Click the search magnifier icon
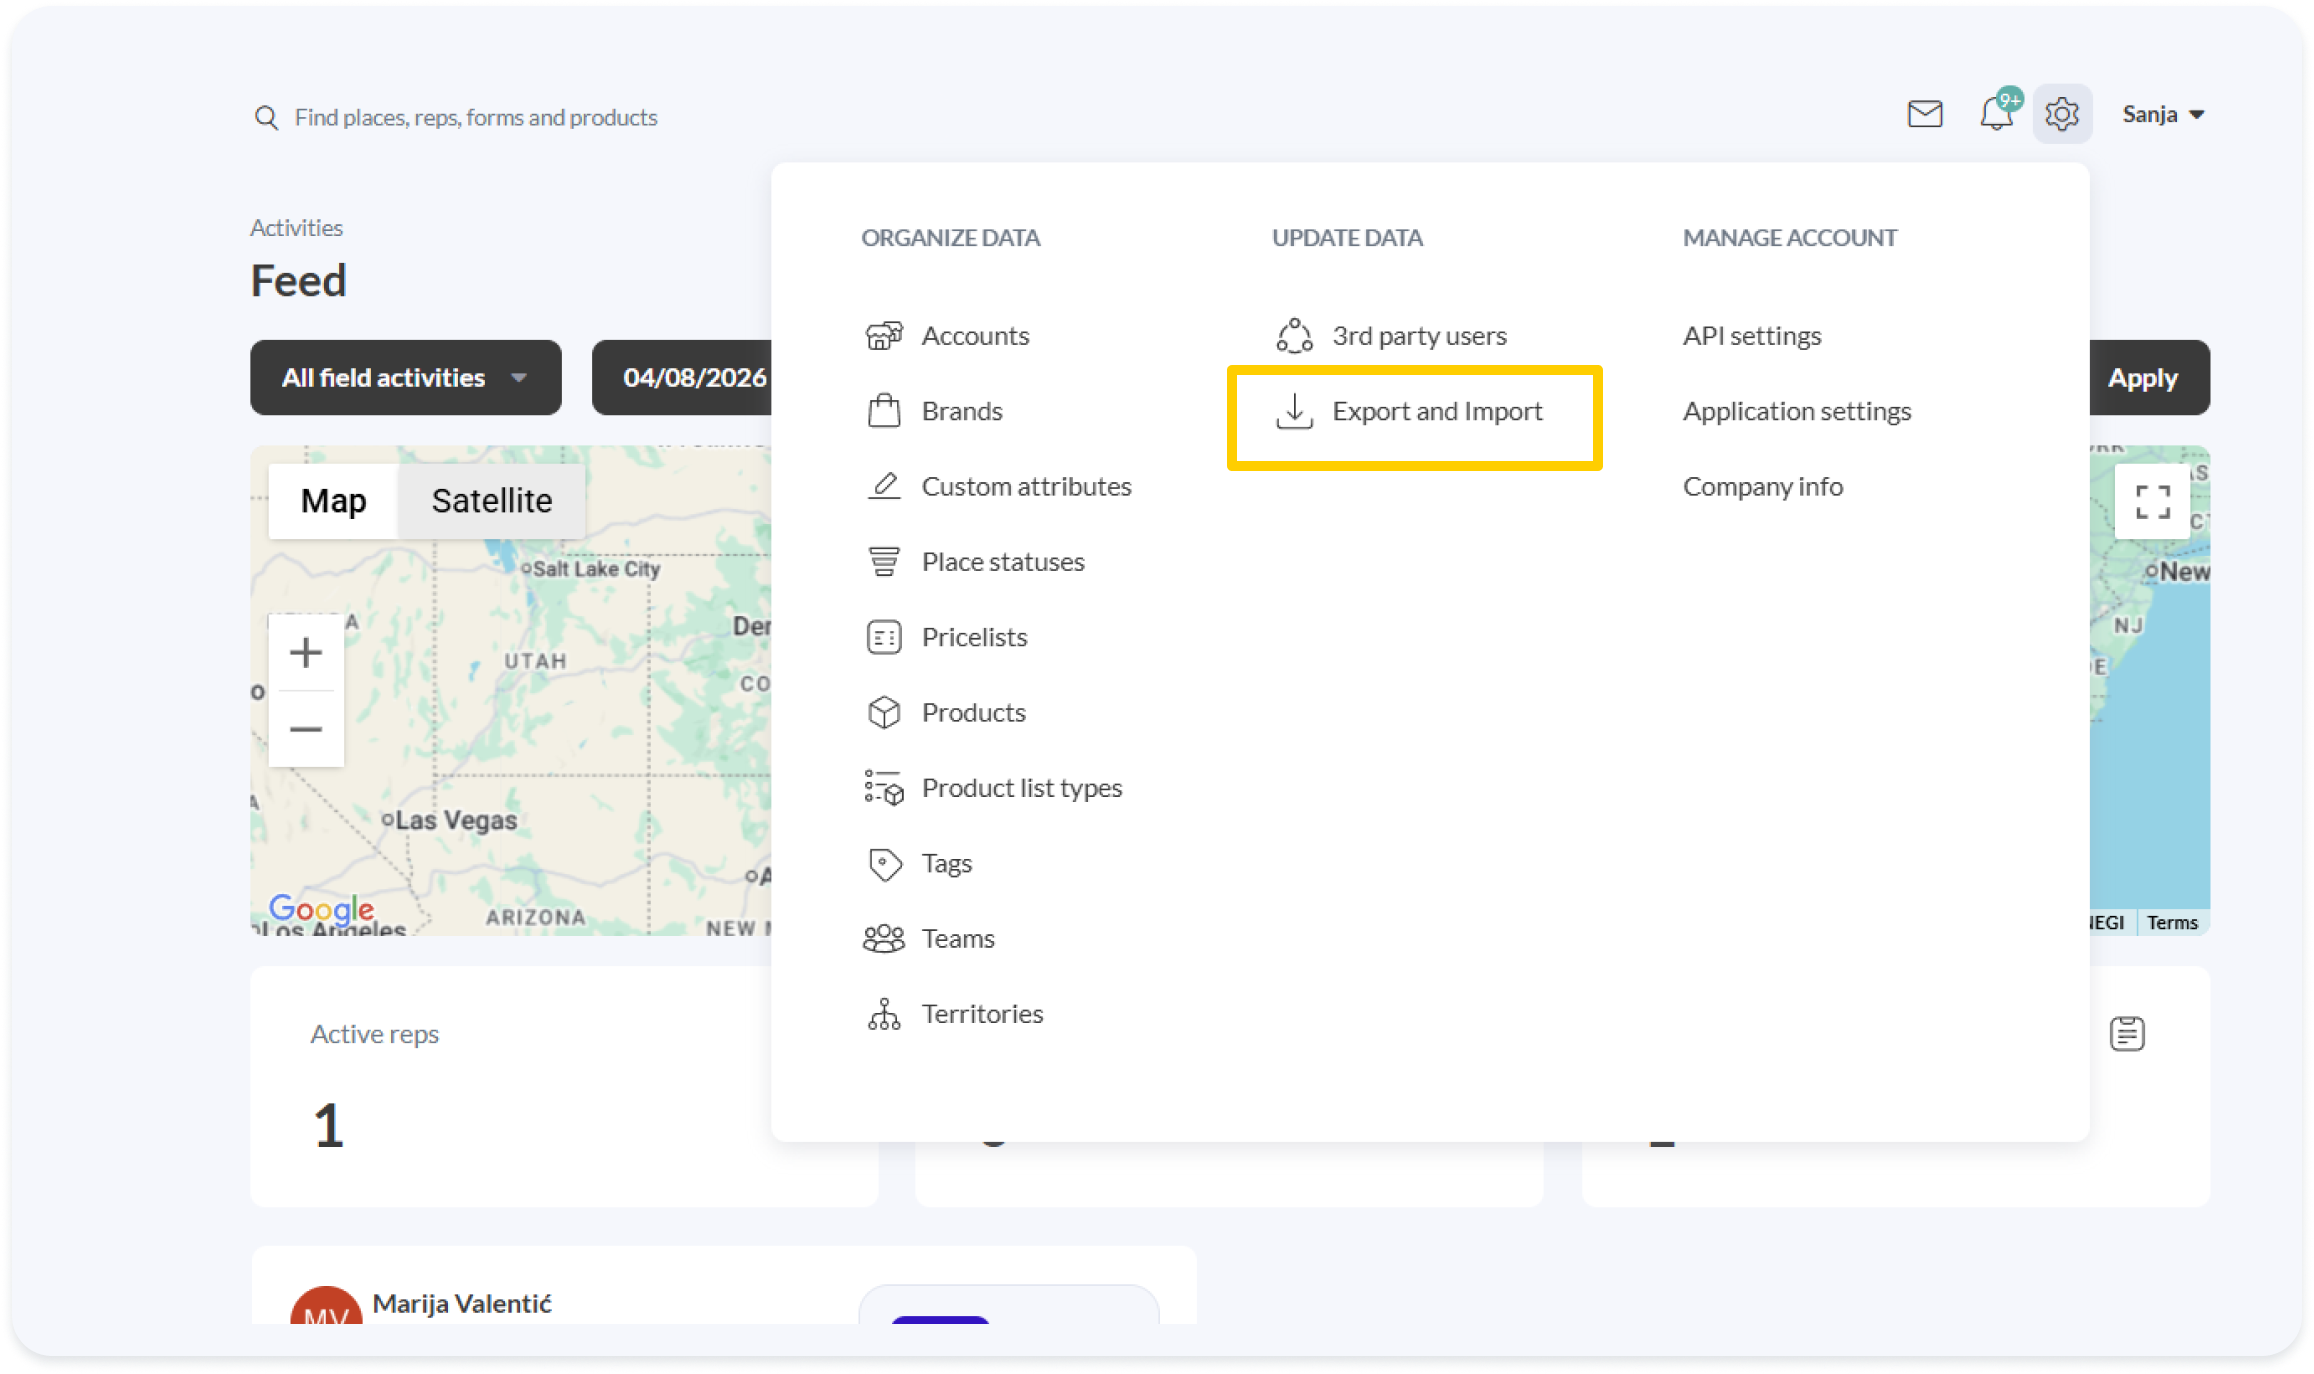 tap(266, 118)
